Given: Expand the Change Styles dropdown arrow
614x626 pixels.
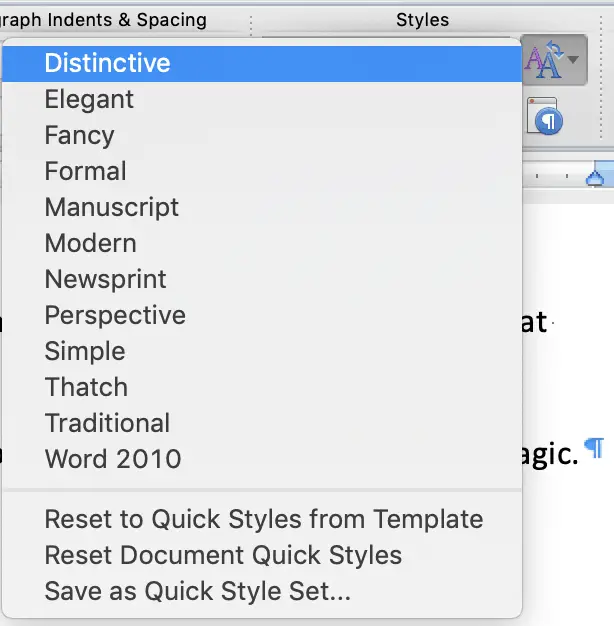Looking at the screenshot, I should (573, 60).
